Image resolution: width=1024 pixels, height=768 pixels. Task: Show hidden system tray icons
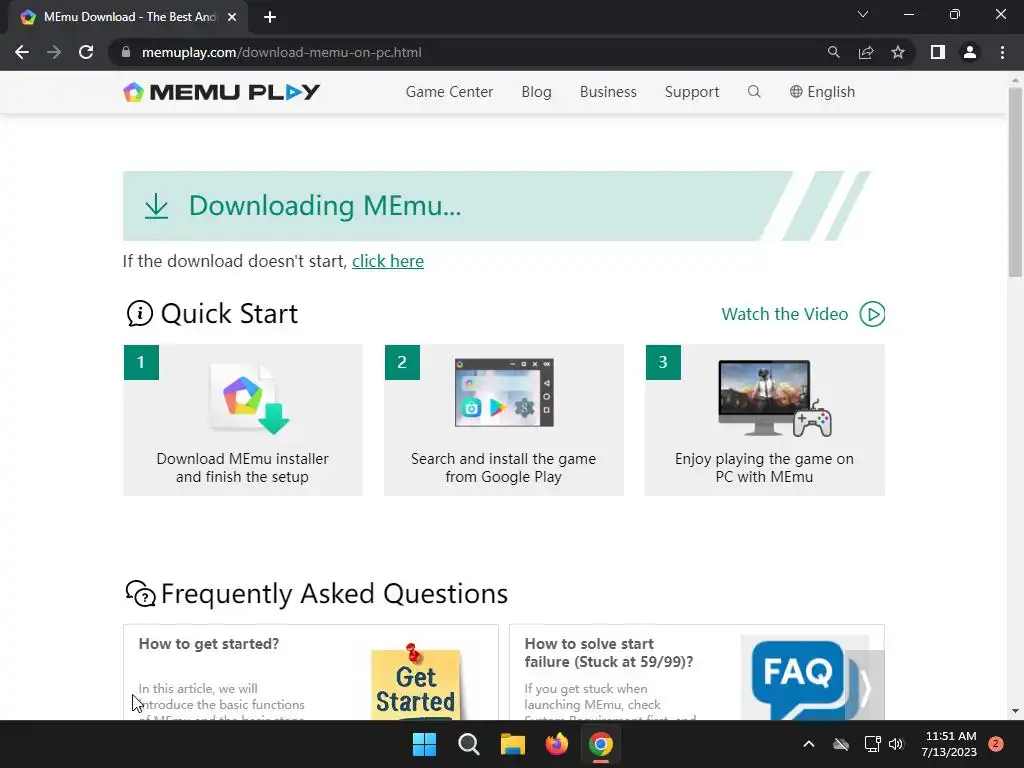(808, 744)
